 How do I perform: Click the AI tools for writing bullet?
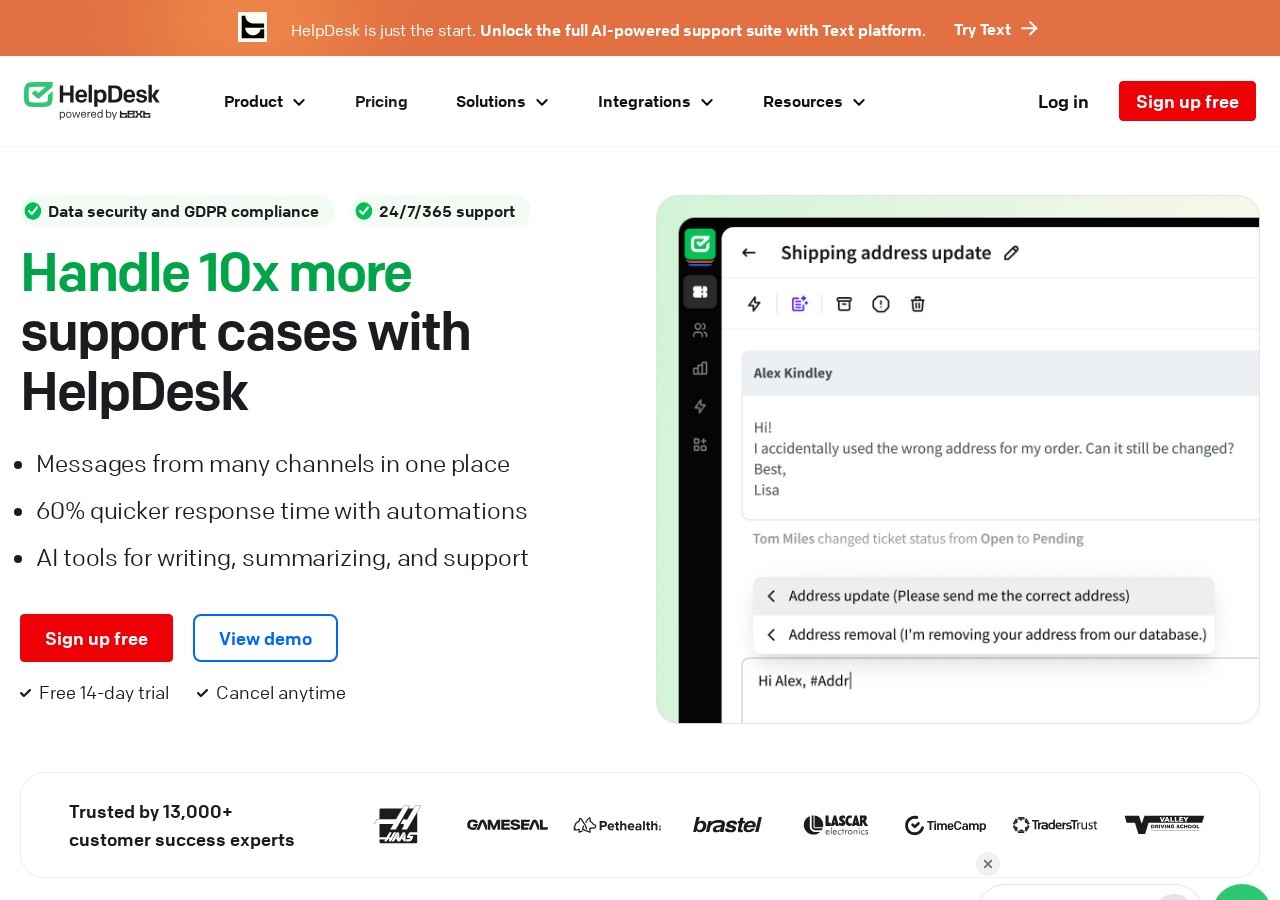click(x=282, y=558)
